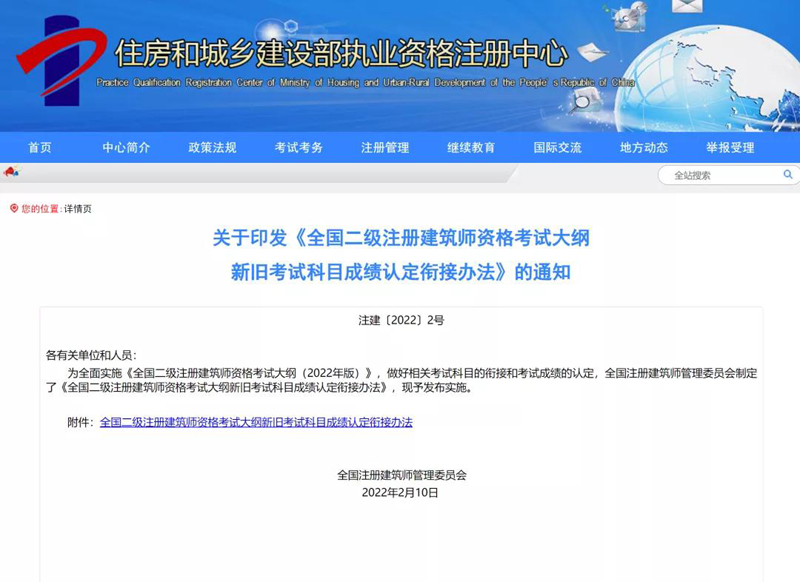Open the 首页 home menu item

click(40, 148)
